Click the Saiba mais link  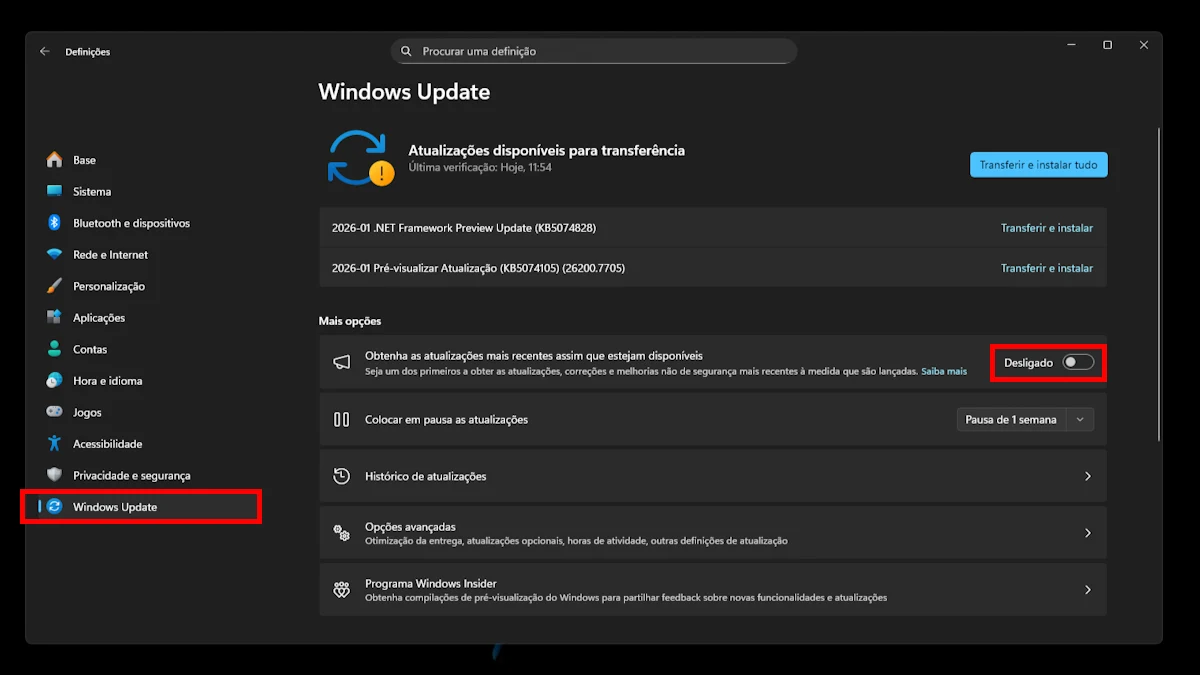943,371
